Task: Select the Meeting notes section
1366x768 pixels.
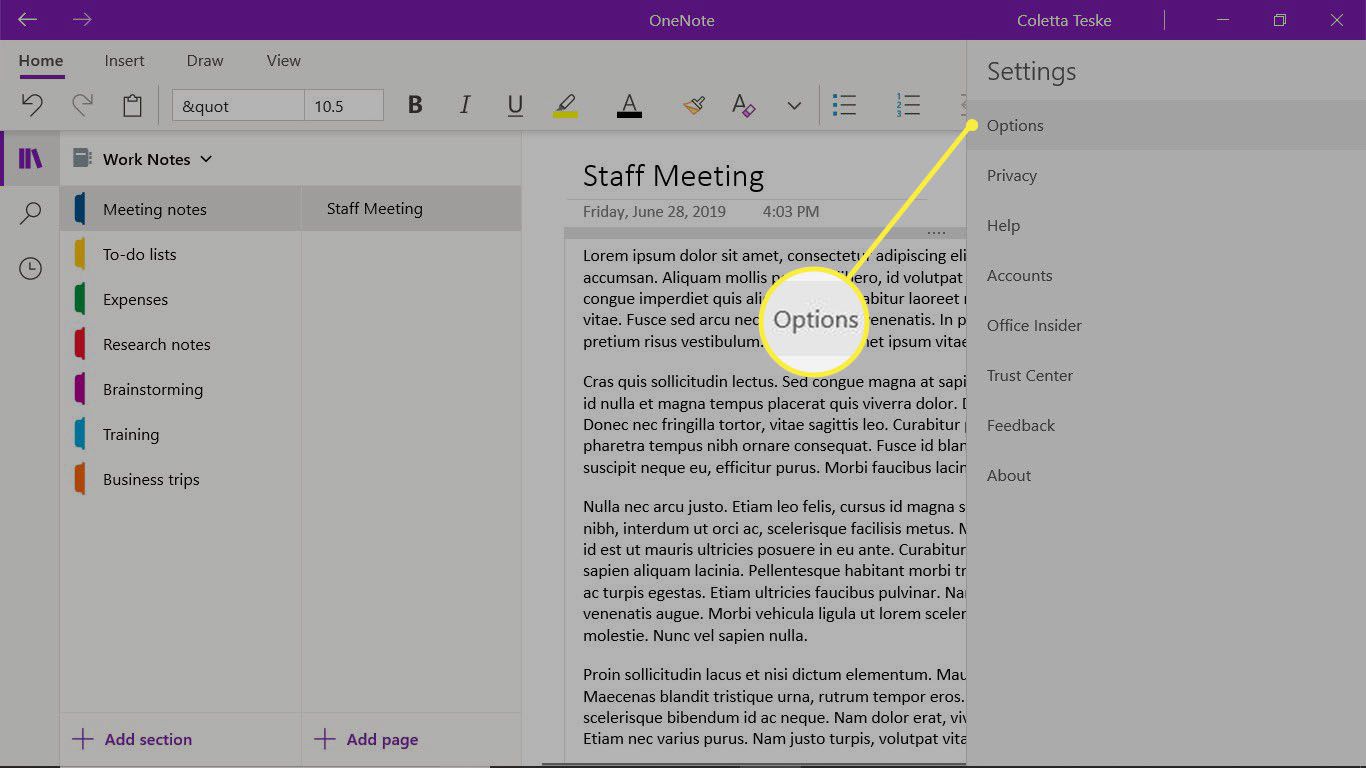Action: (180, 209)
